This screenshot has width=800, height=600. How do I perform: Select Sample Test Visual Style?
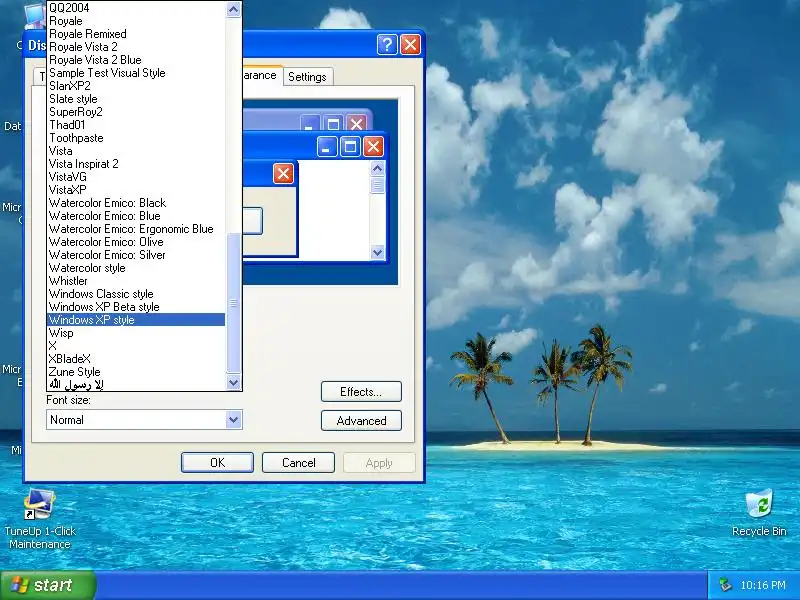pos(136,73)
